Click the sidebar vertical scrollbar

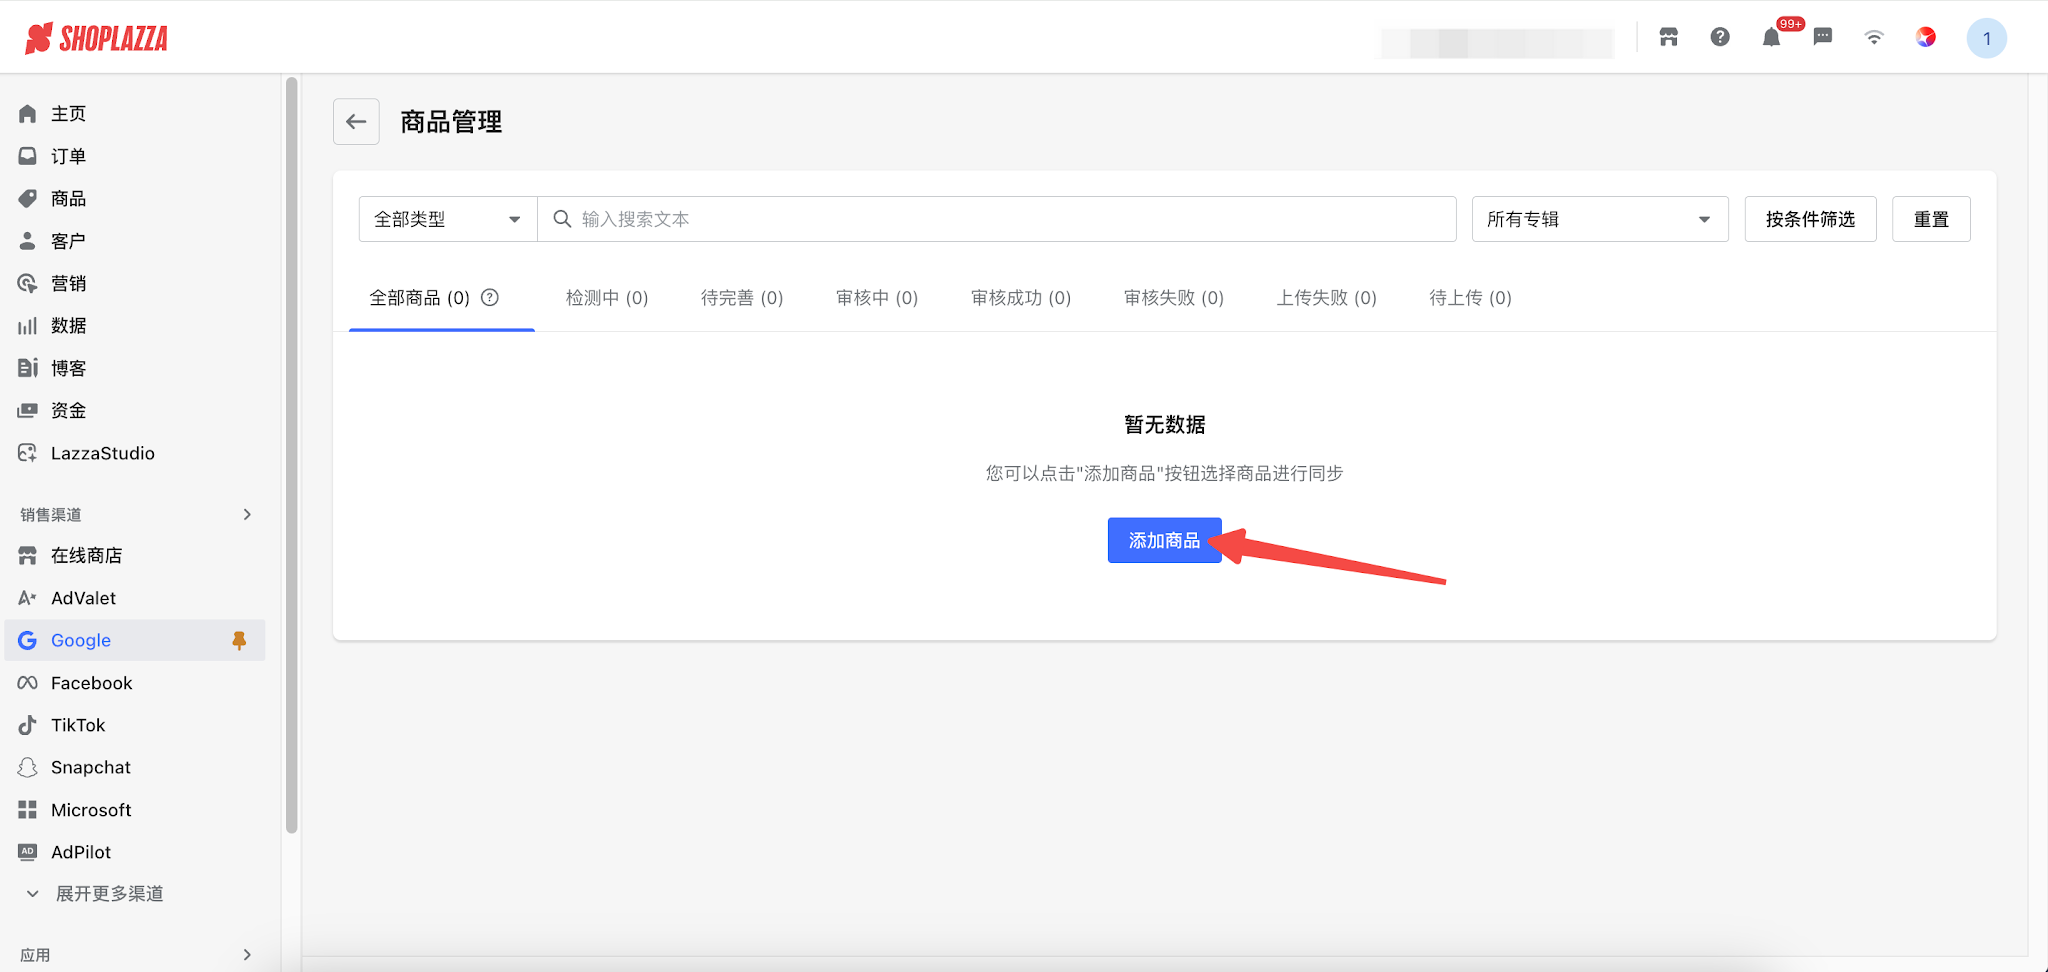[x=292, y=455]
